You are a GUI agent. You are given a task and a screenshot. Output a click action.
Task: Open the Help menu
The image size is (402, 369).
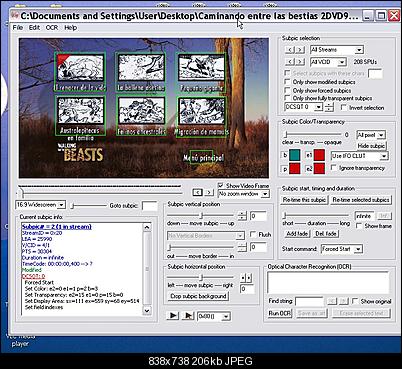click(71, 28)
